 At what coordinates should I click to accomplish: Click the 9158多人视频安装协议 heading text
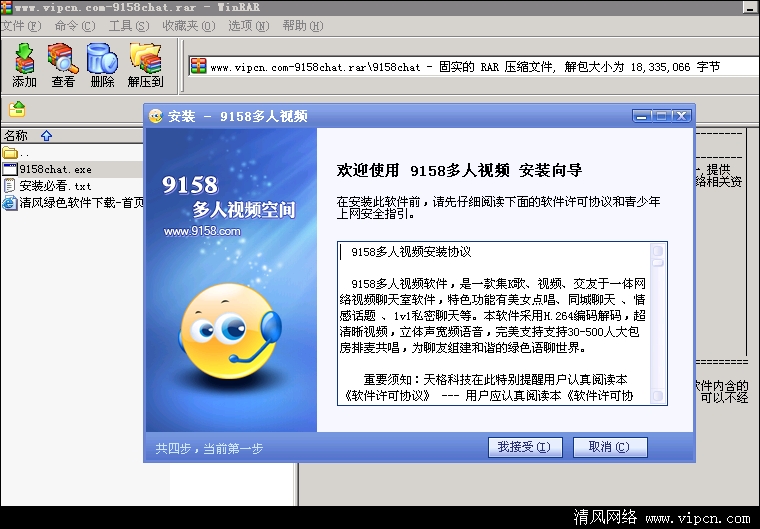point(411,252)
